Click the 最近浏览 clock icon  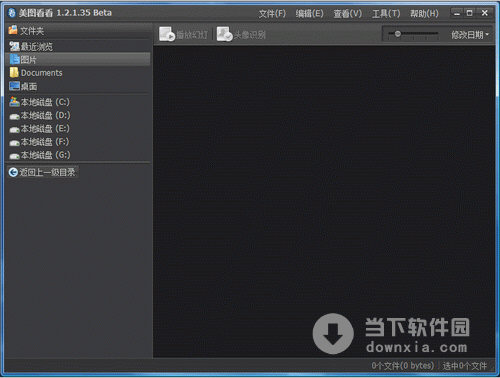click(14, 46)
